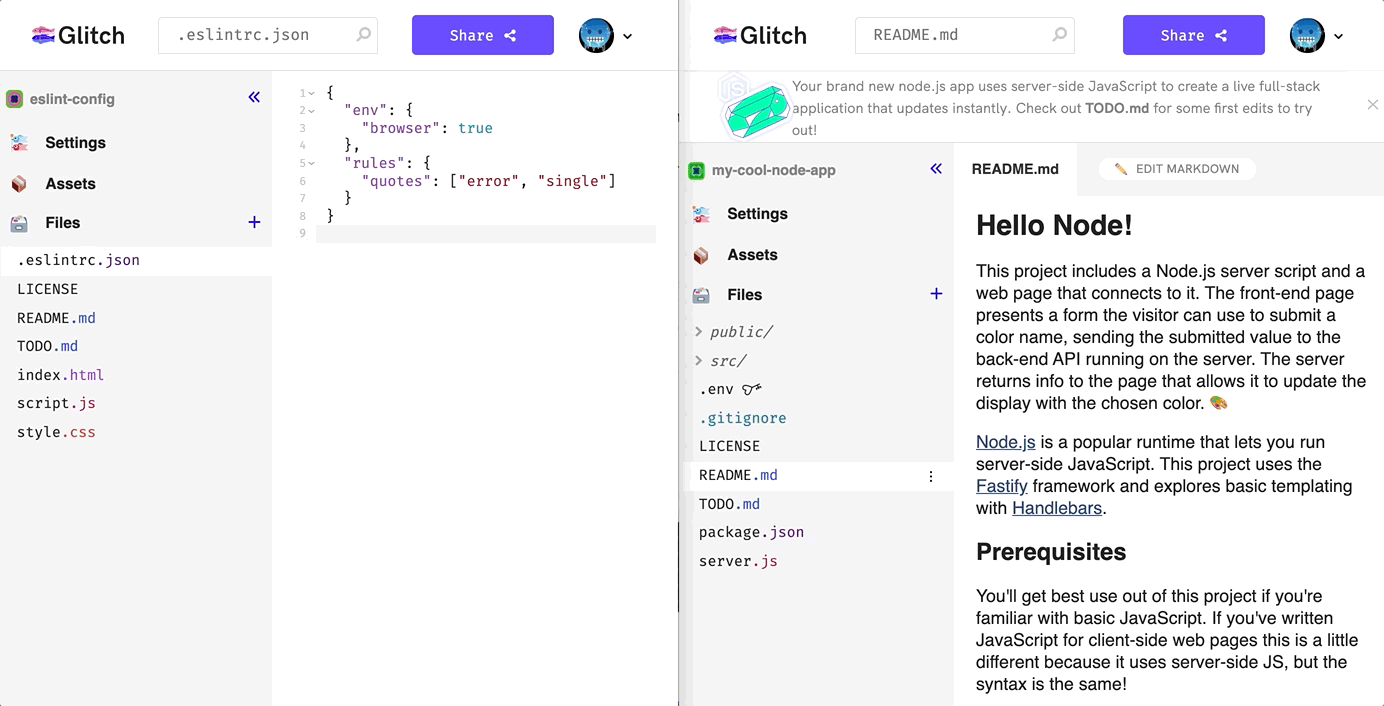Click search magnifier in README.md search box

1059,35
